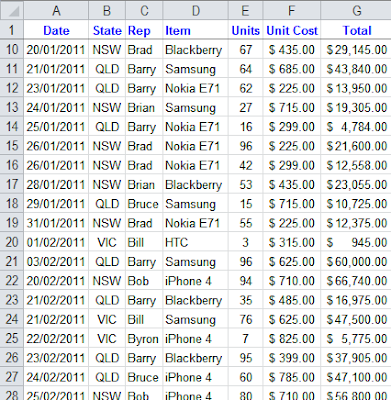Select cell with total $60,000.00
Screen dimensions: 391x400
356,262
